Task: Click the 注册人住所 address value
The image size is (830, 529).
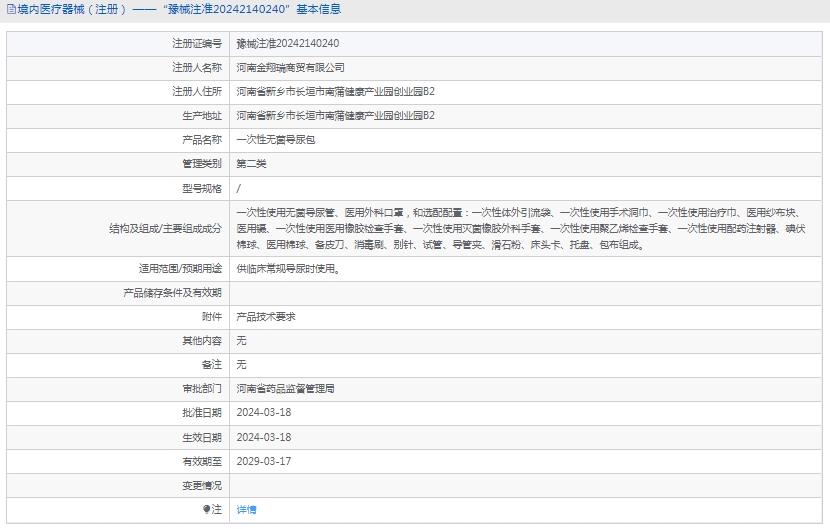Action: (335, 92)
